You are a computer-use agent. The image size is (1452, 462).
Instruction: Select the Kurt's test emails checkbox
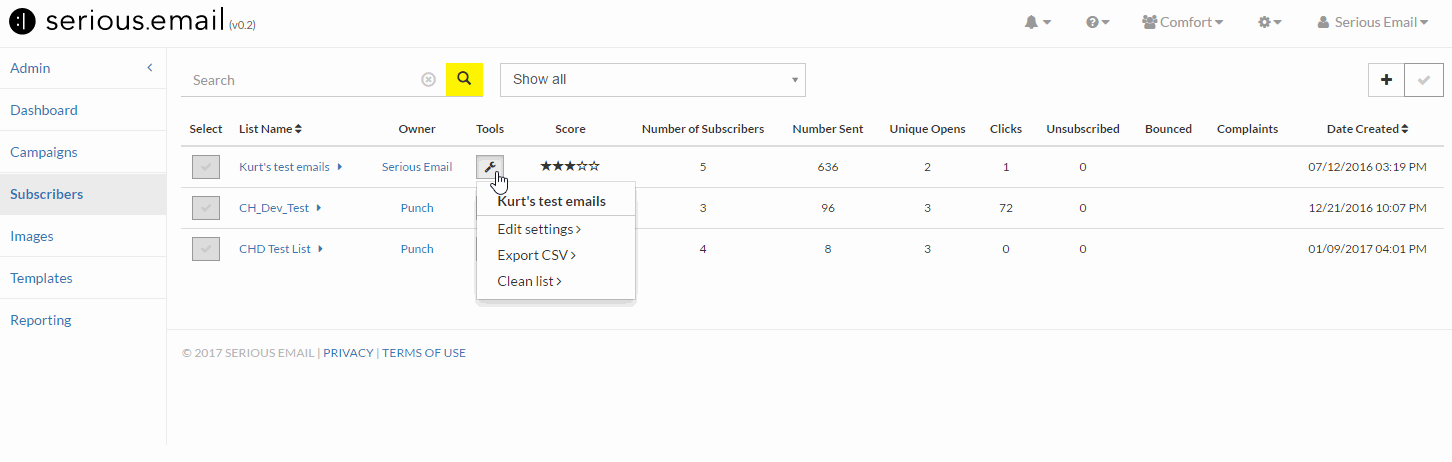coord(206,167)
